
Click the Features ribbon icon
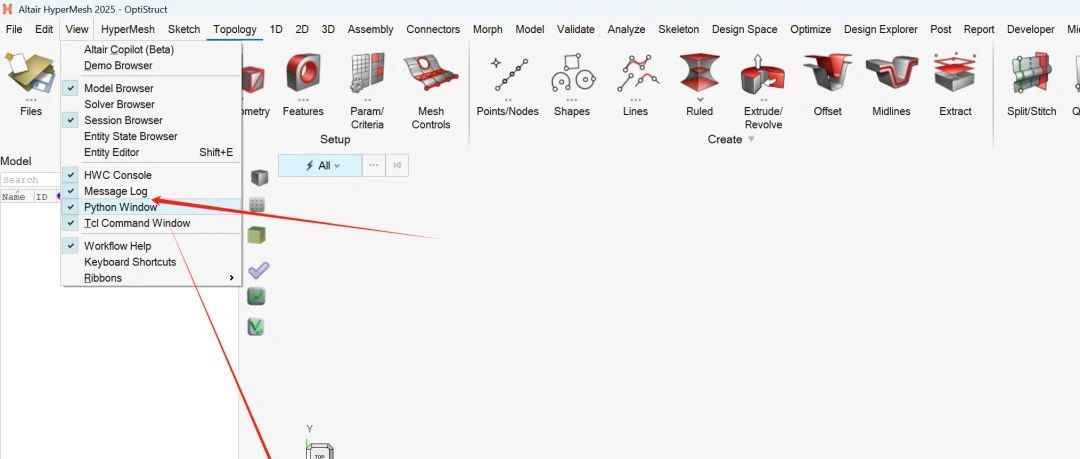(x=303, y=74)
